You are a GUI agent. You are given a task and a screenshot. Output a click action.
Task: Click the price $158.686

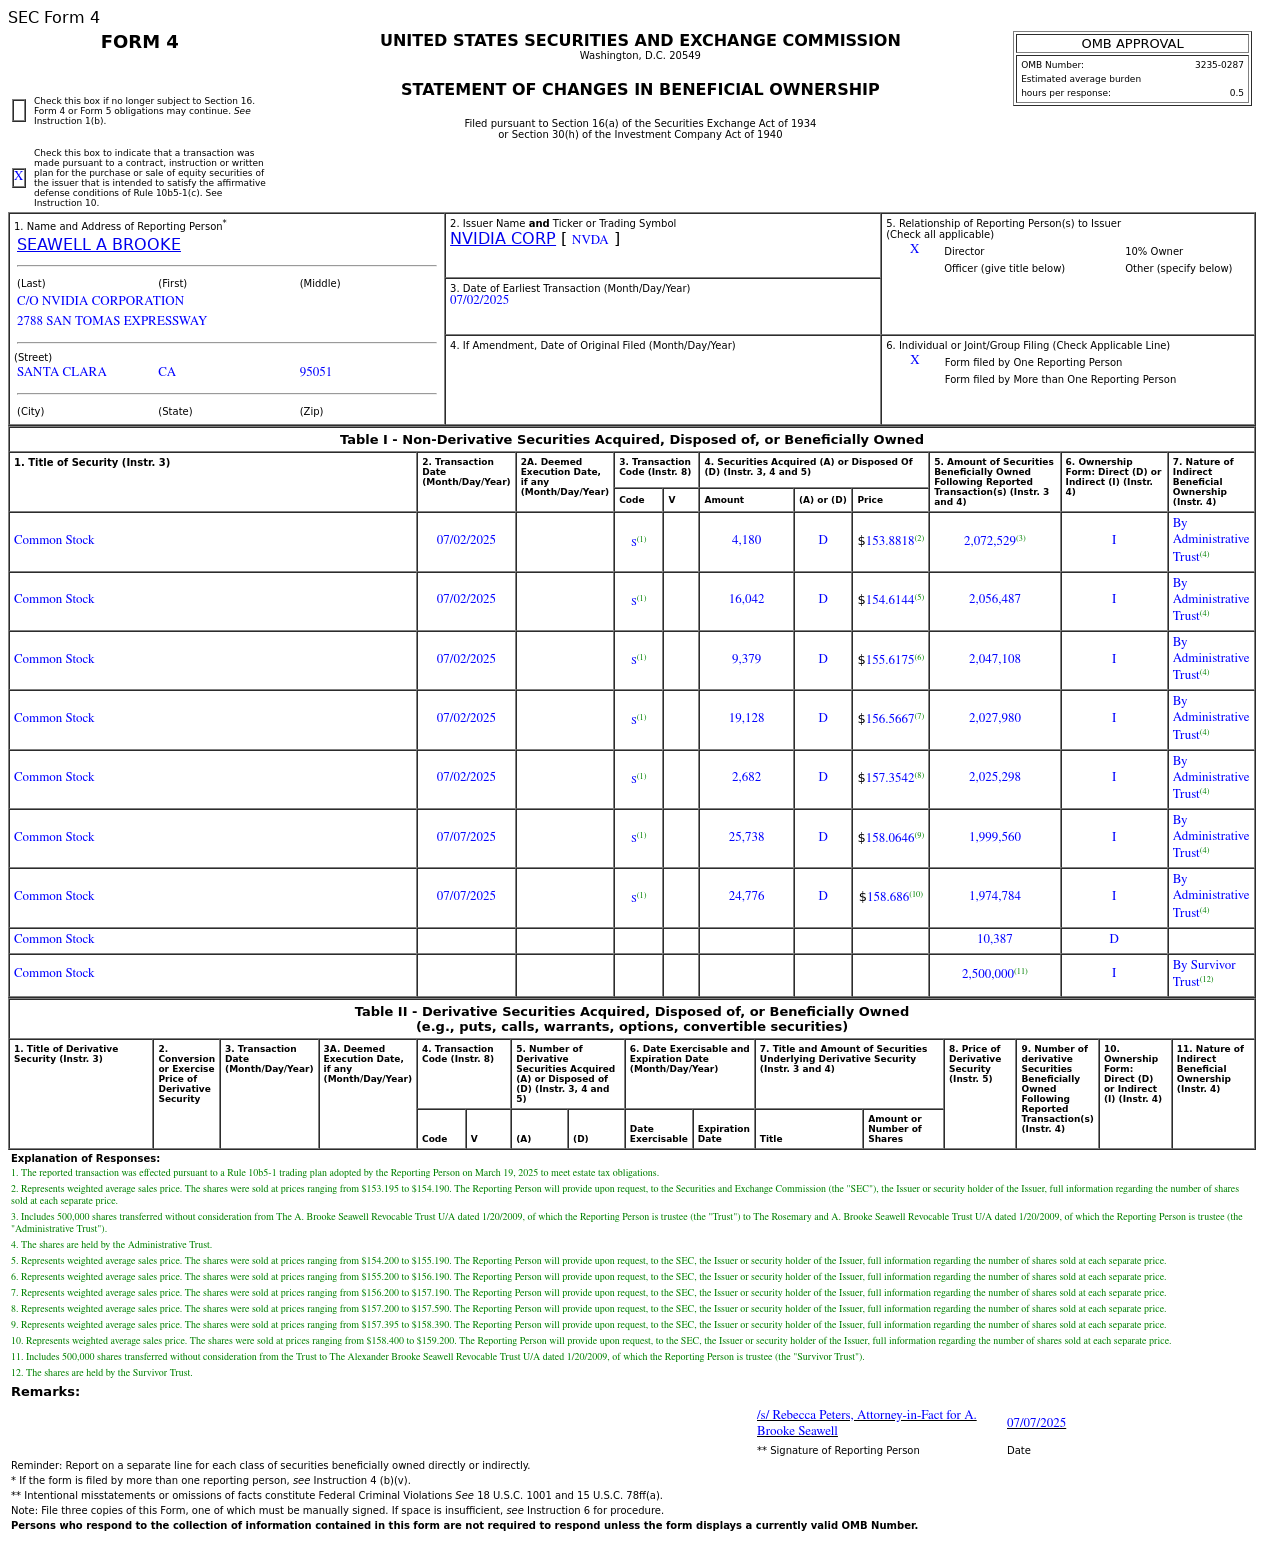(x=884, y=897)
